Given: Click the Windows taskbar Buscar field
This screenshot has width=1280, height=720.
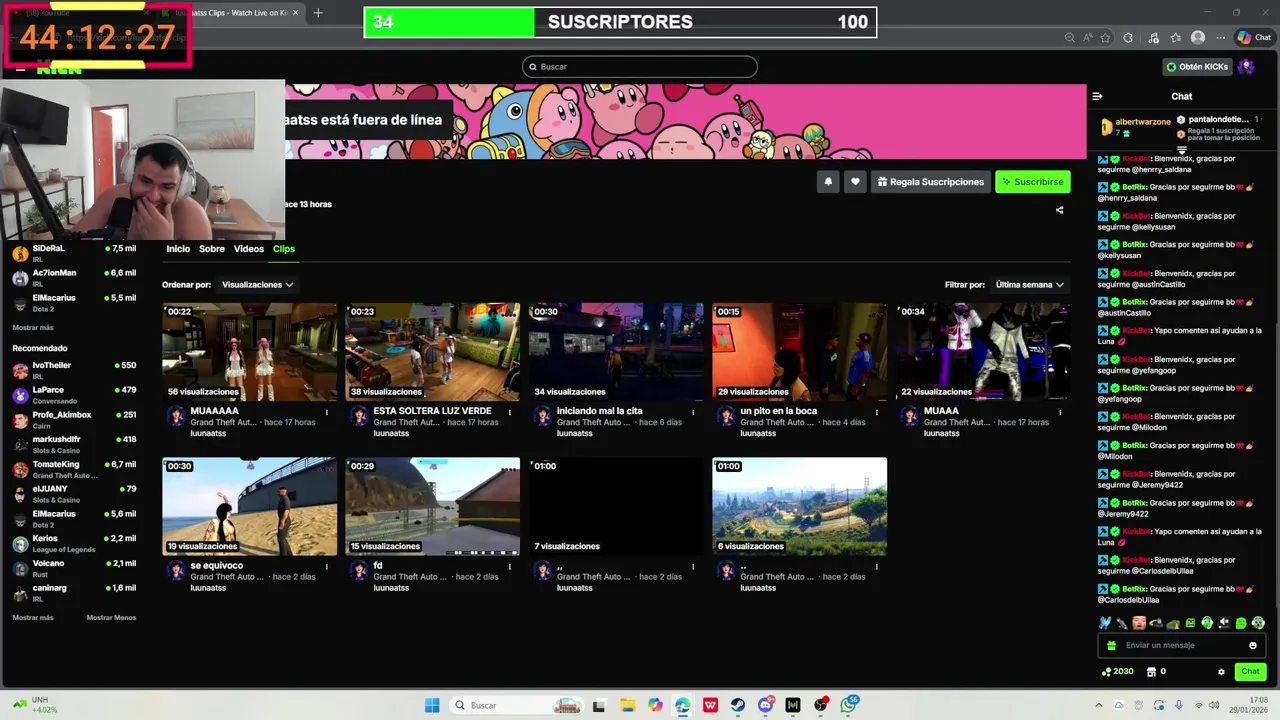Looking at the screenshot, I should [x=516, y=705].
